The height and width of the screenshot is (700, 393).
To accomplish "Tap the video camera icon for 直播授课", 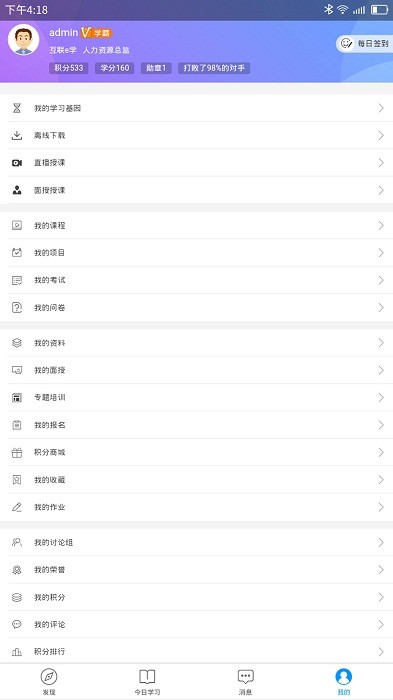I will coord(17,163).
